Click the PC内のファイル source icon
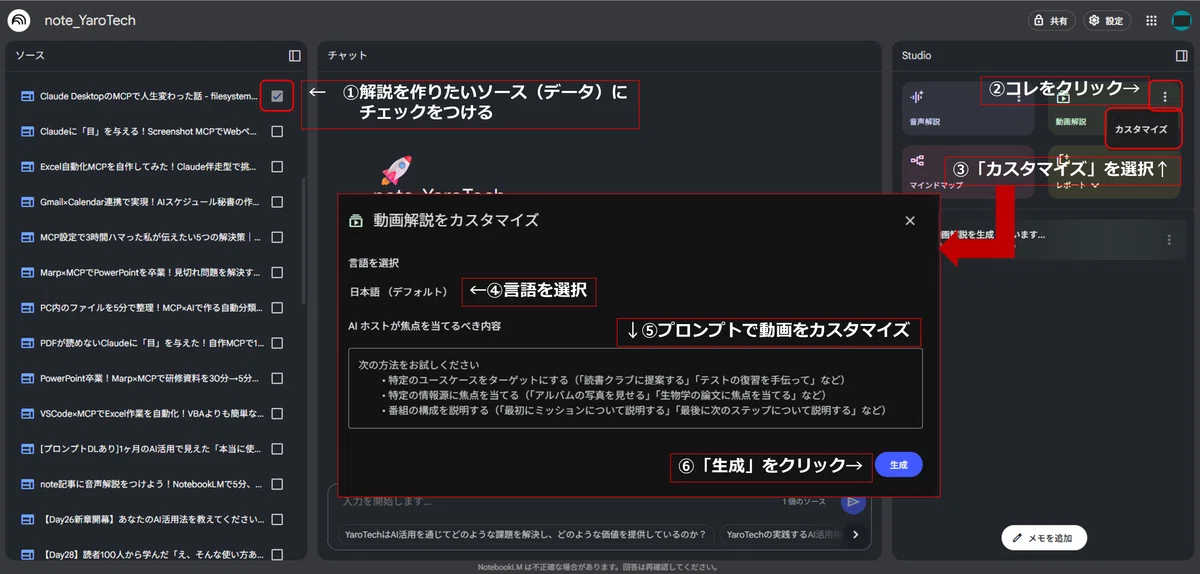Screen dimensions: 1200x574 point(27,308)
